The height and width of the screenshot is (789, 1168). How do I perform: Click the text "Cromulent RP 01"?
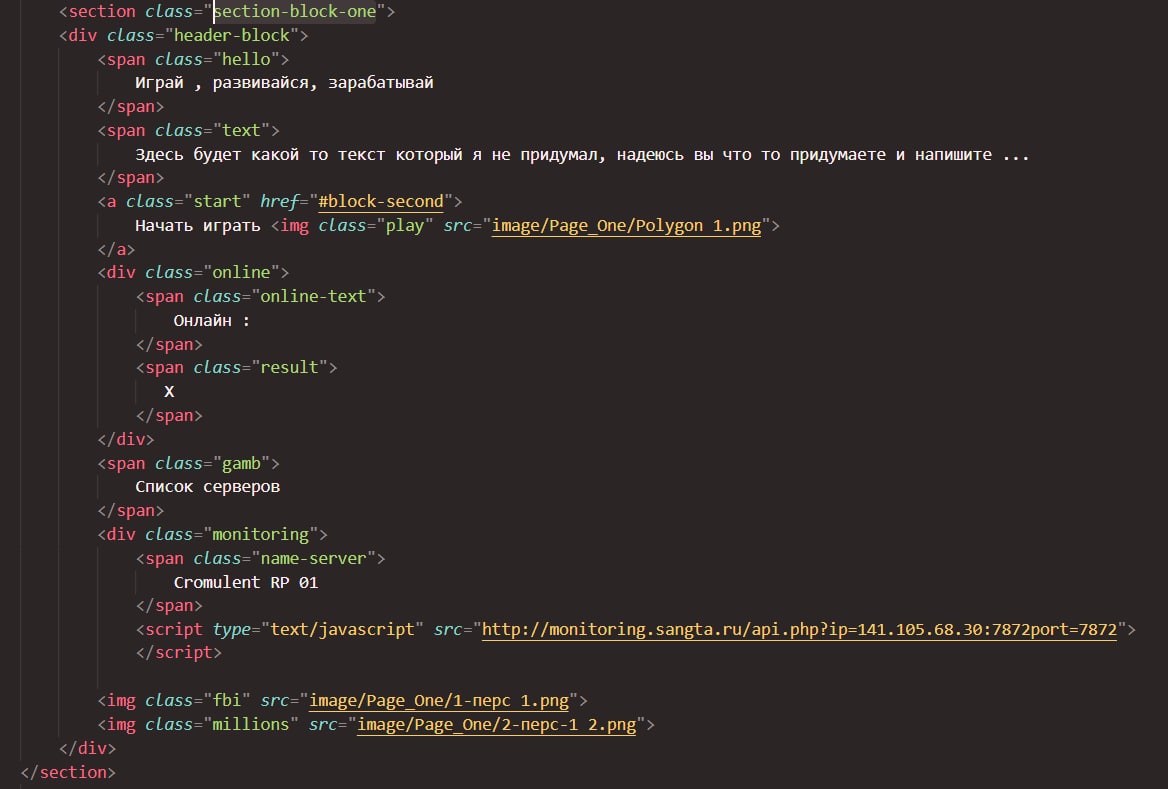pyautogui.click(x=246, y=583)
